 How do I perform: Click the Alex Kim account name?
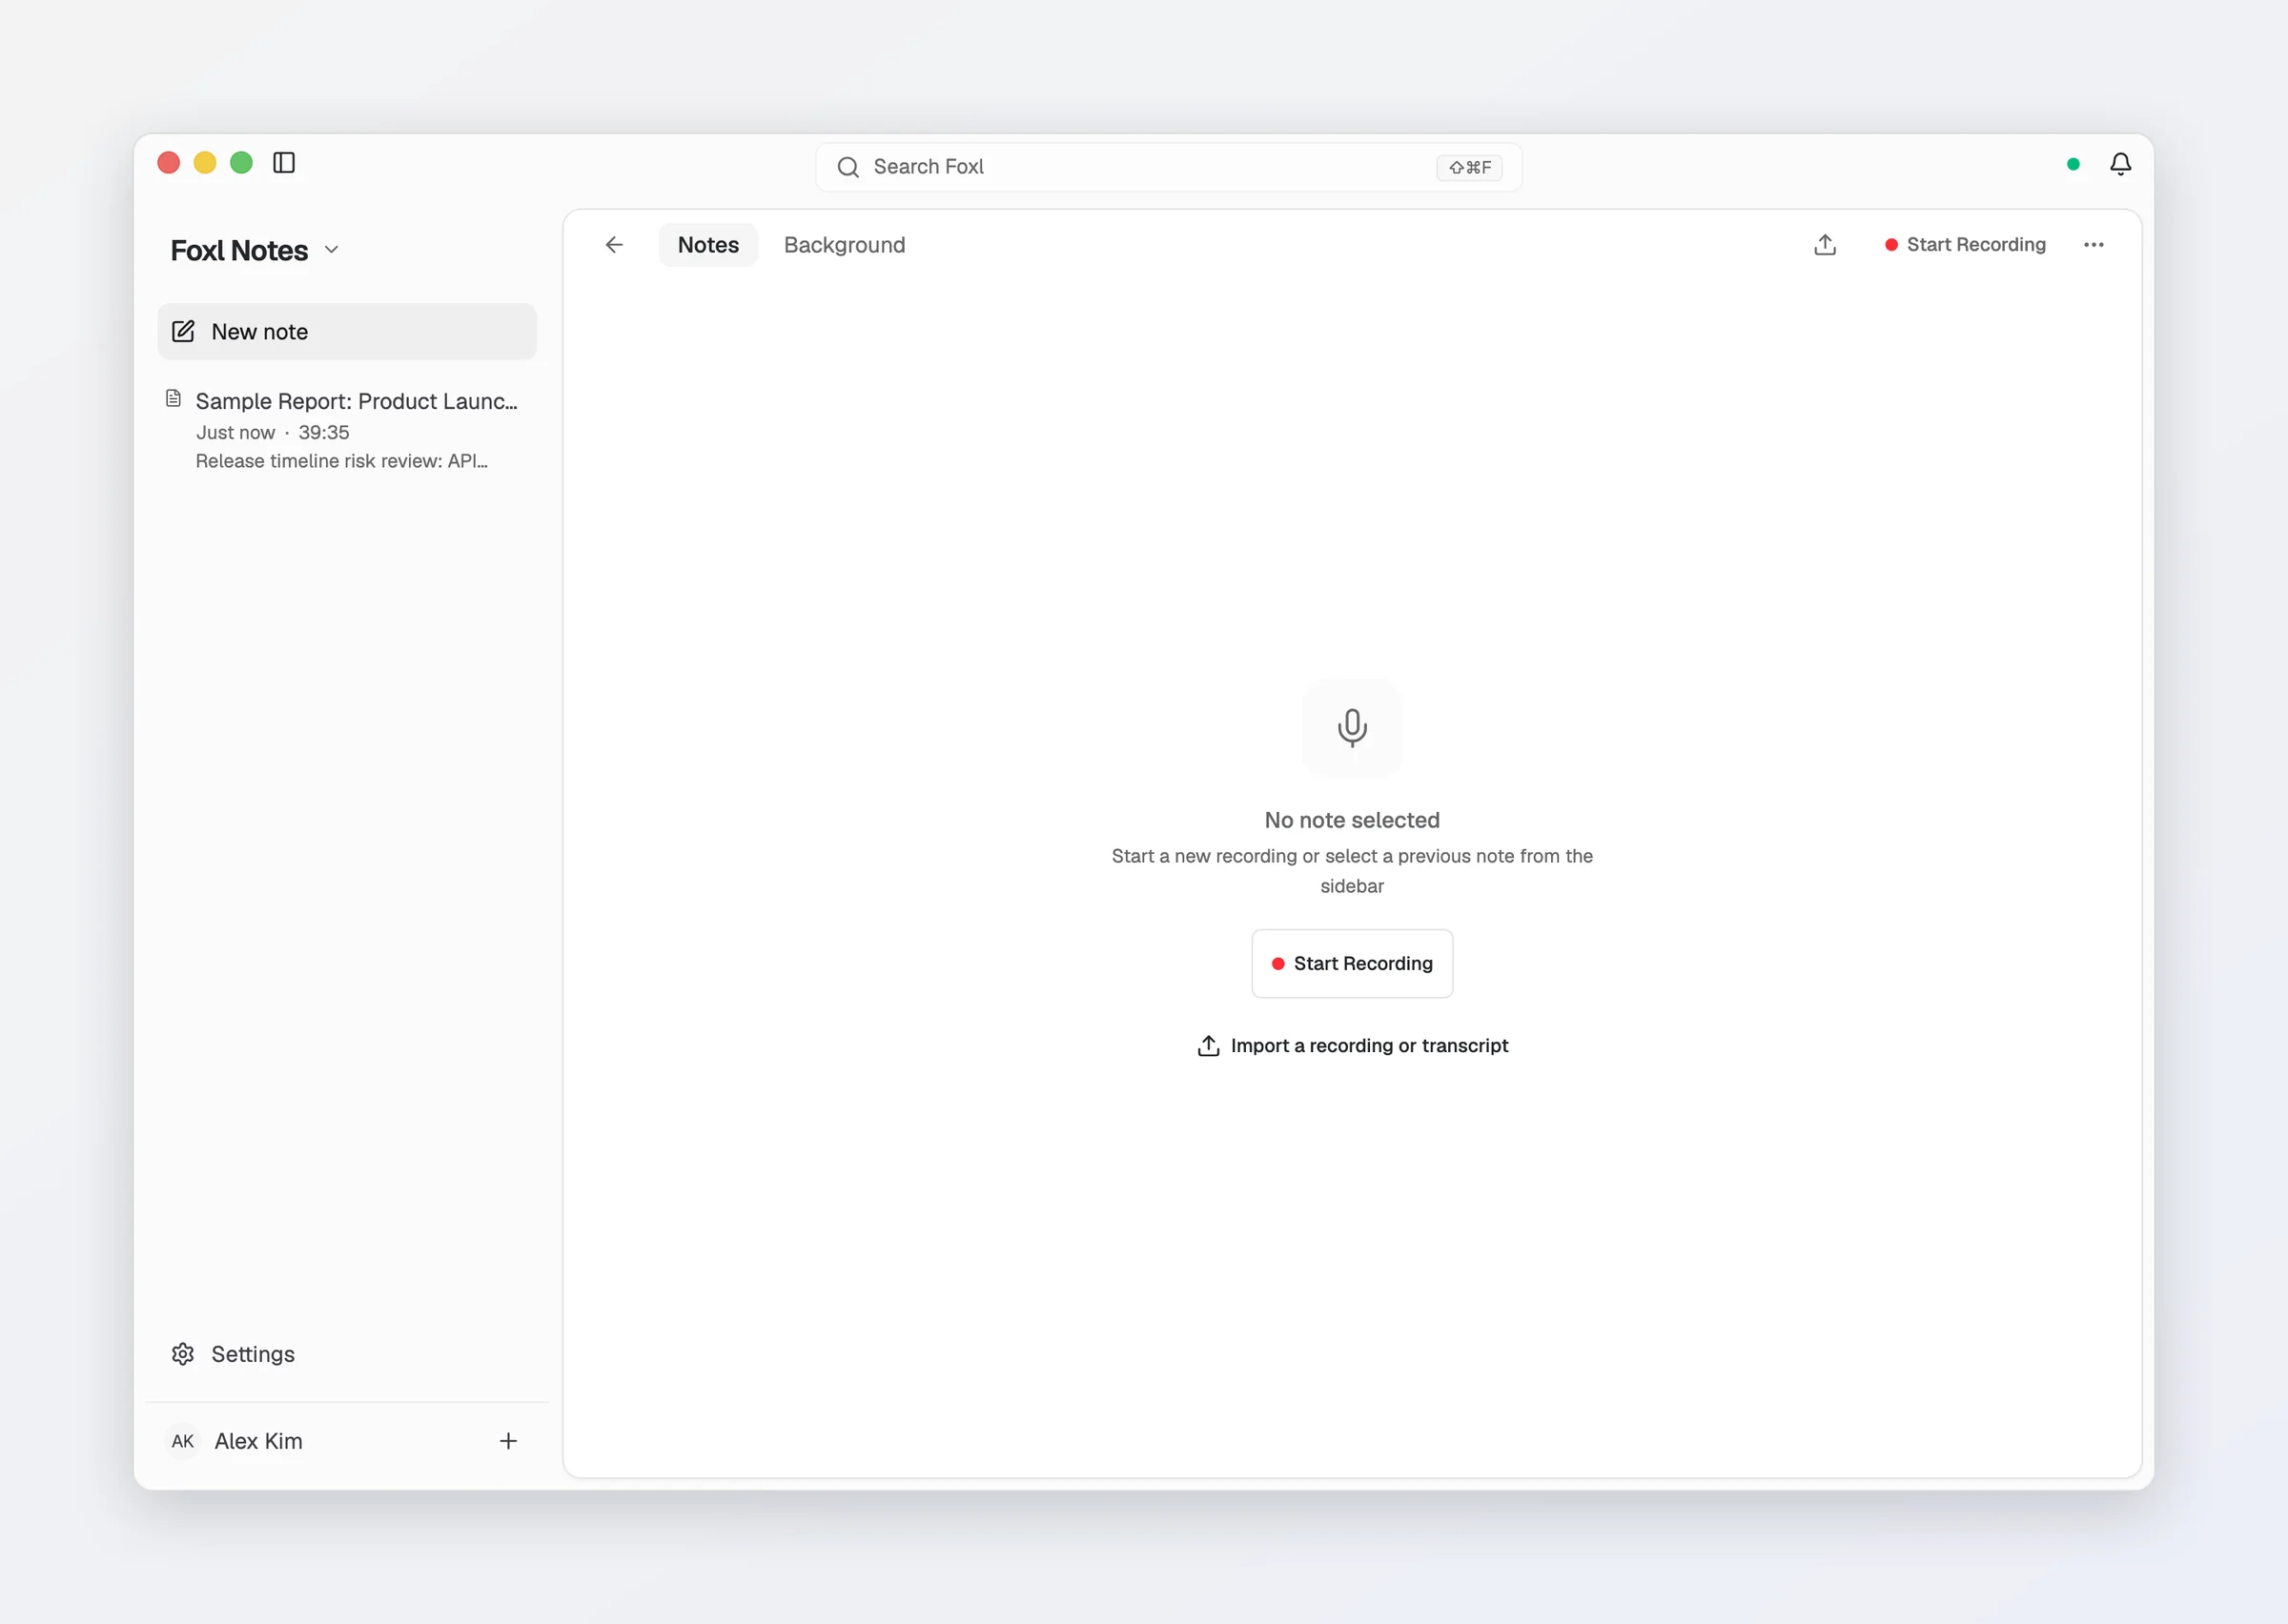tap(258, 1441)
